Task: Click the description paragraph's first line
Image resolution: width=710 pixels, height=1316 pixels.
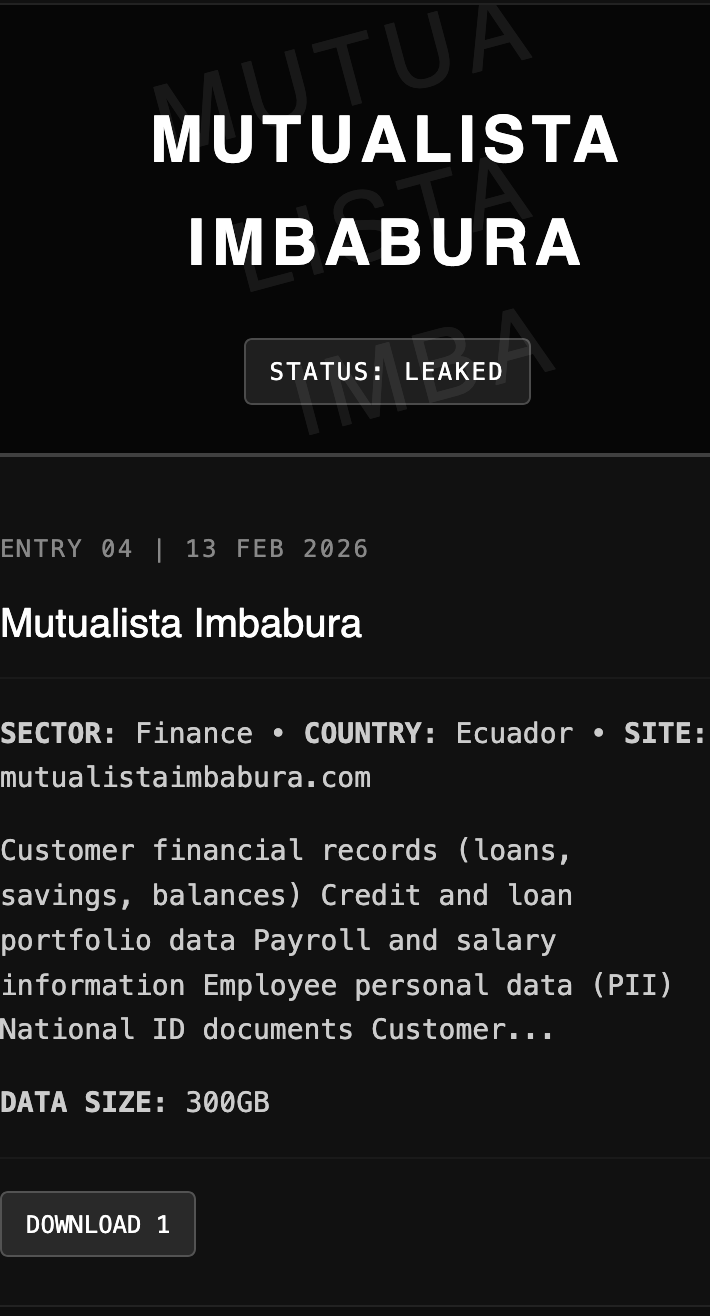Action: (x=286, y=850)
